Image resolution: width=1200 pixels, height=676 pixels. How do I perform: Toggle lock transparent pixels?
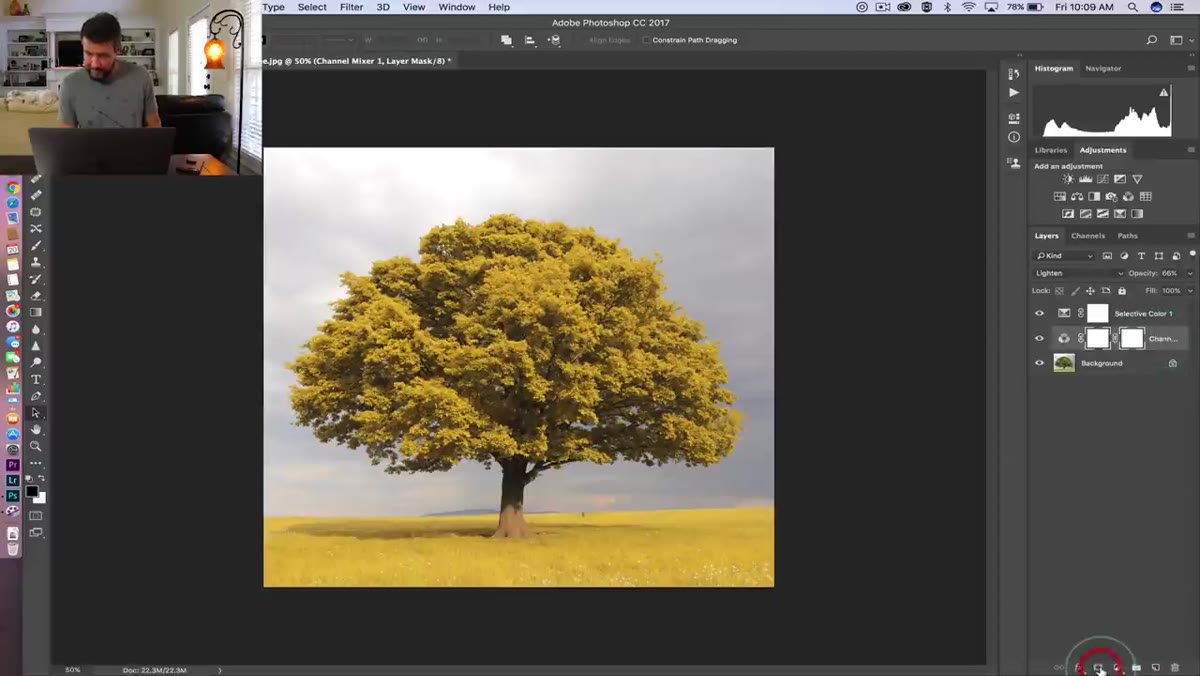(x=1060, y=291)
